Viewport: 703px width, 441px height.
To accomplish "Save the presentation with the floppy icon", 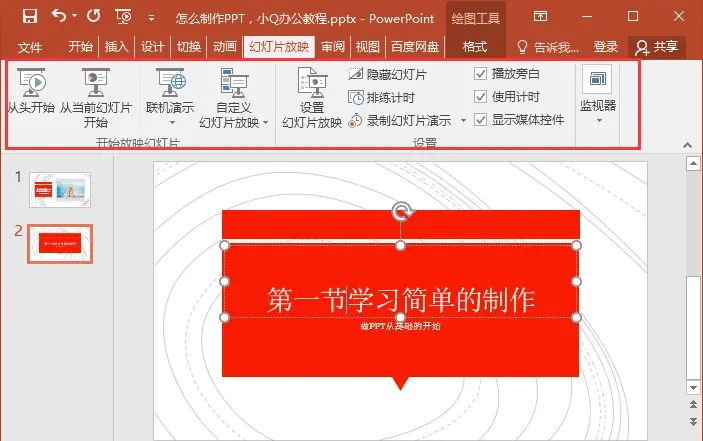I will pyautogui.click(x=30, y=16).
